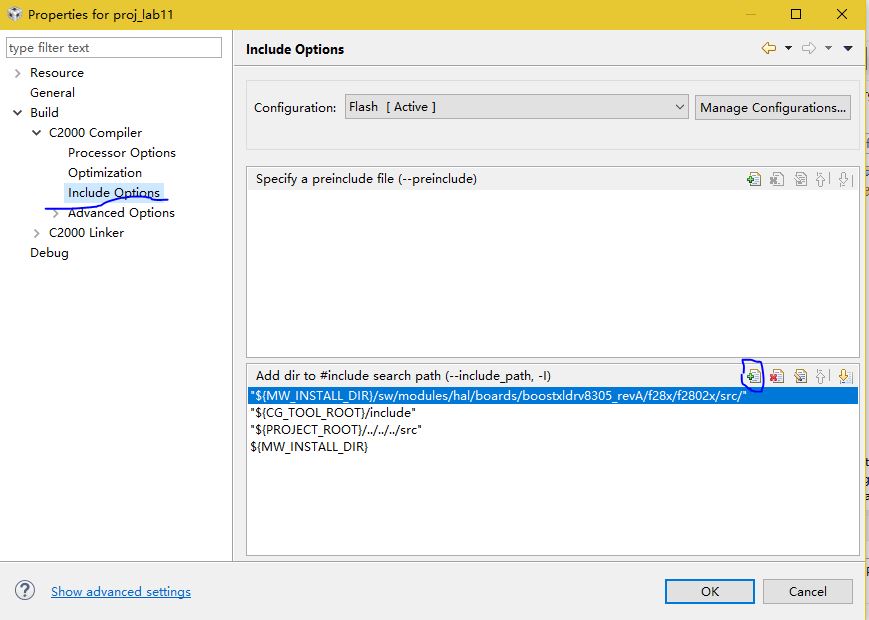Open the Show advanced settings link
Image resolution: width=869 pixels, height=620 pixels.
121,592
